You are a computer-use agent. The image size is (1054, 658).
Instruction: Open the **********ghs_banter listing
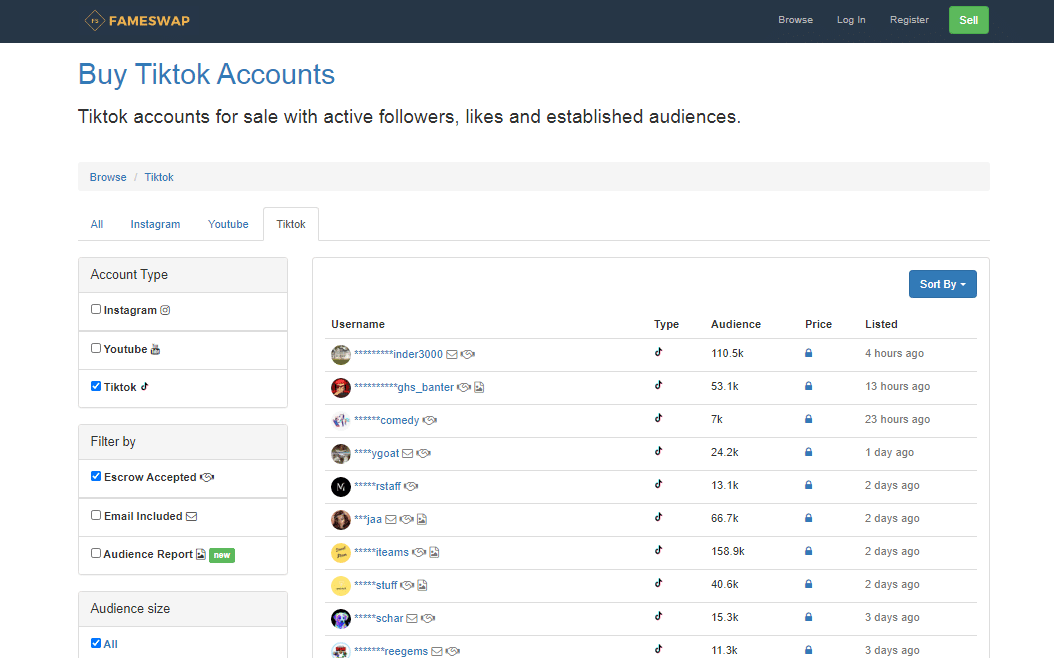[404, 387]
